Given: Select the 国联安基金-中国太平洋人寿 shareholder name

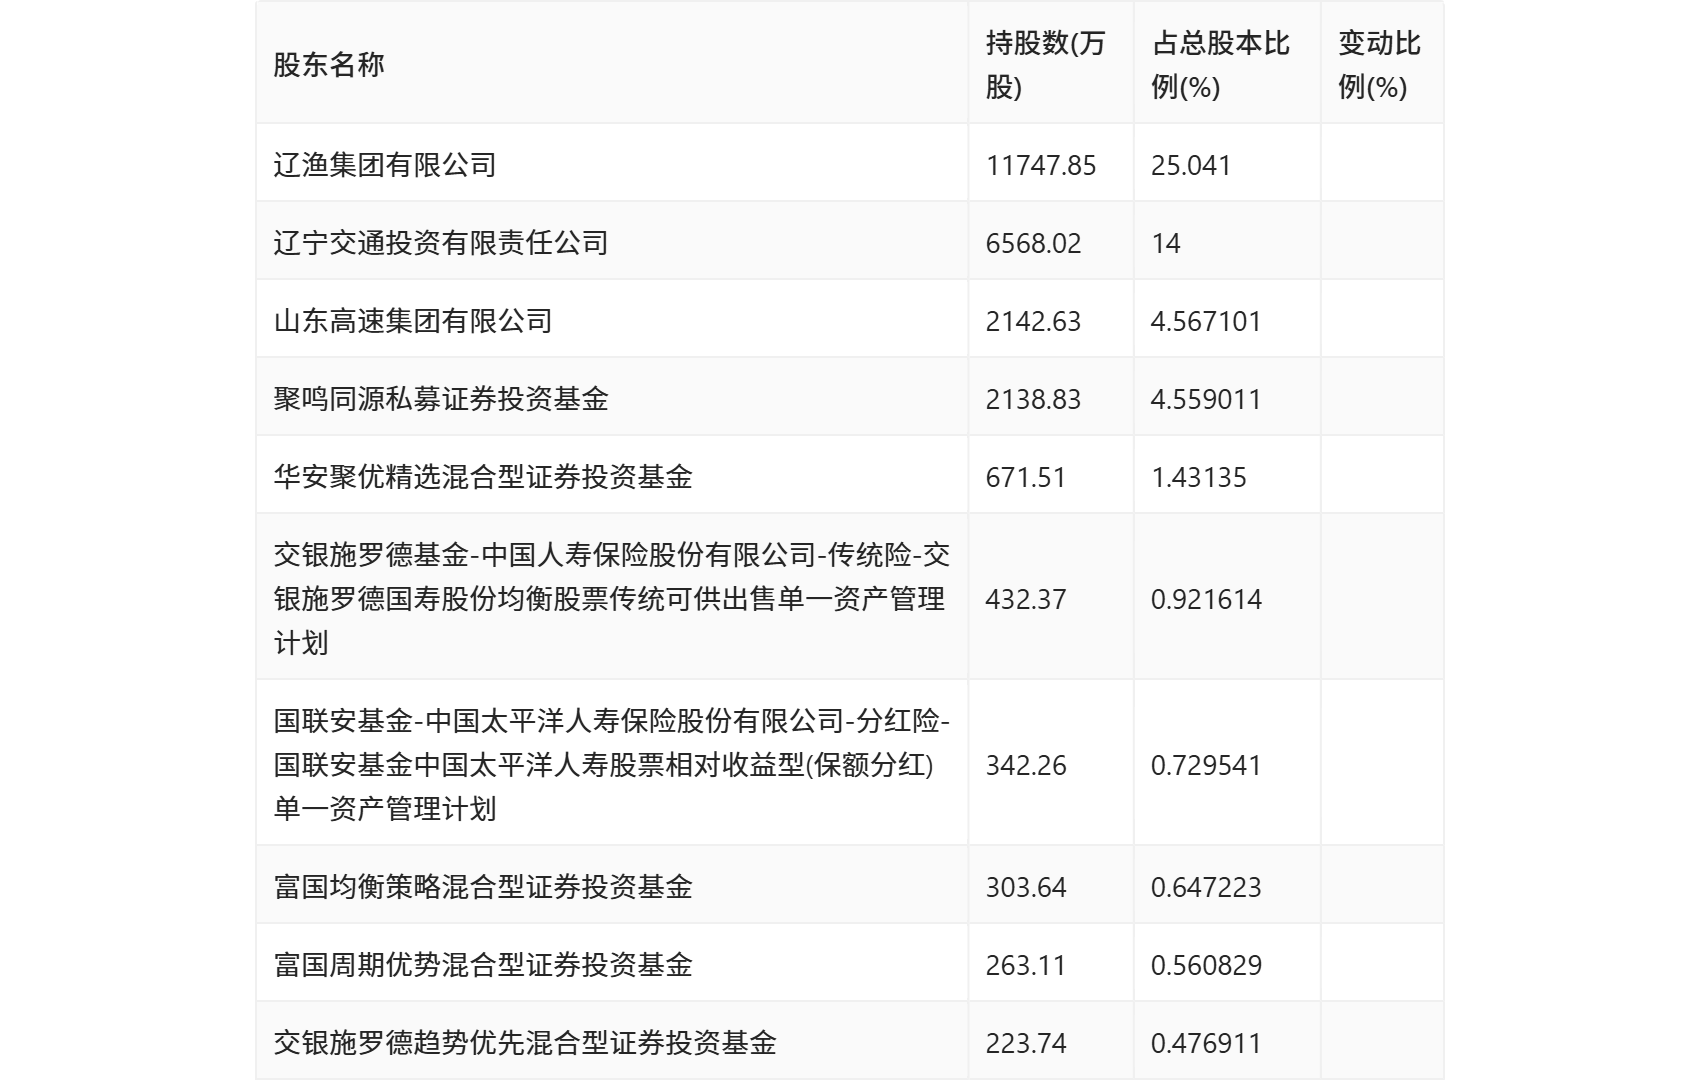Looking at the screenshot, I should pyautogui.click(x=611, y=764).
